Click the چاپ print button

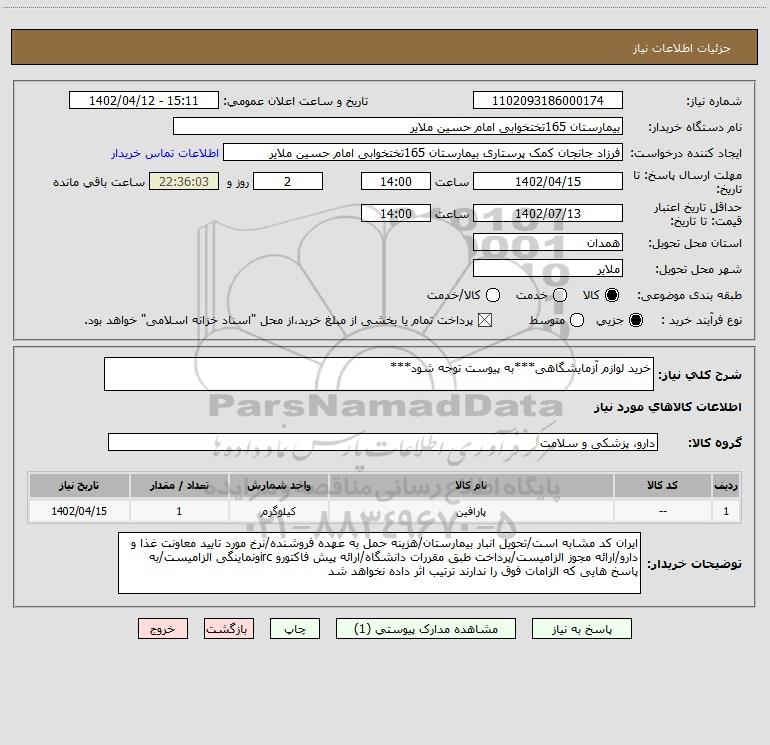(x=295, y=629)
